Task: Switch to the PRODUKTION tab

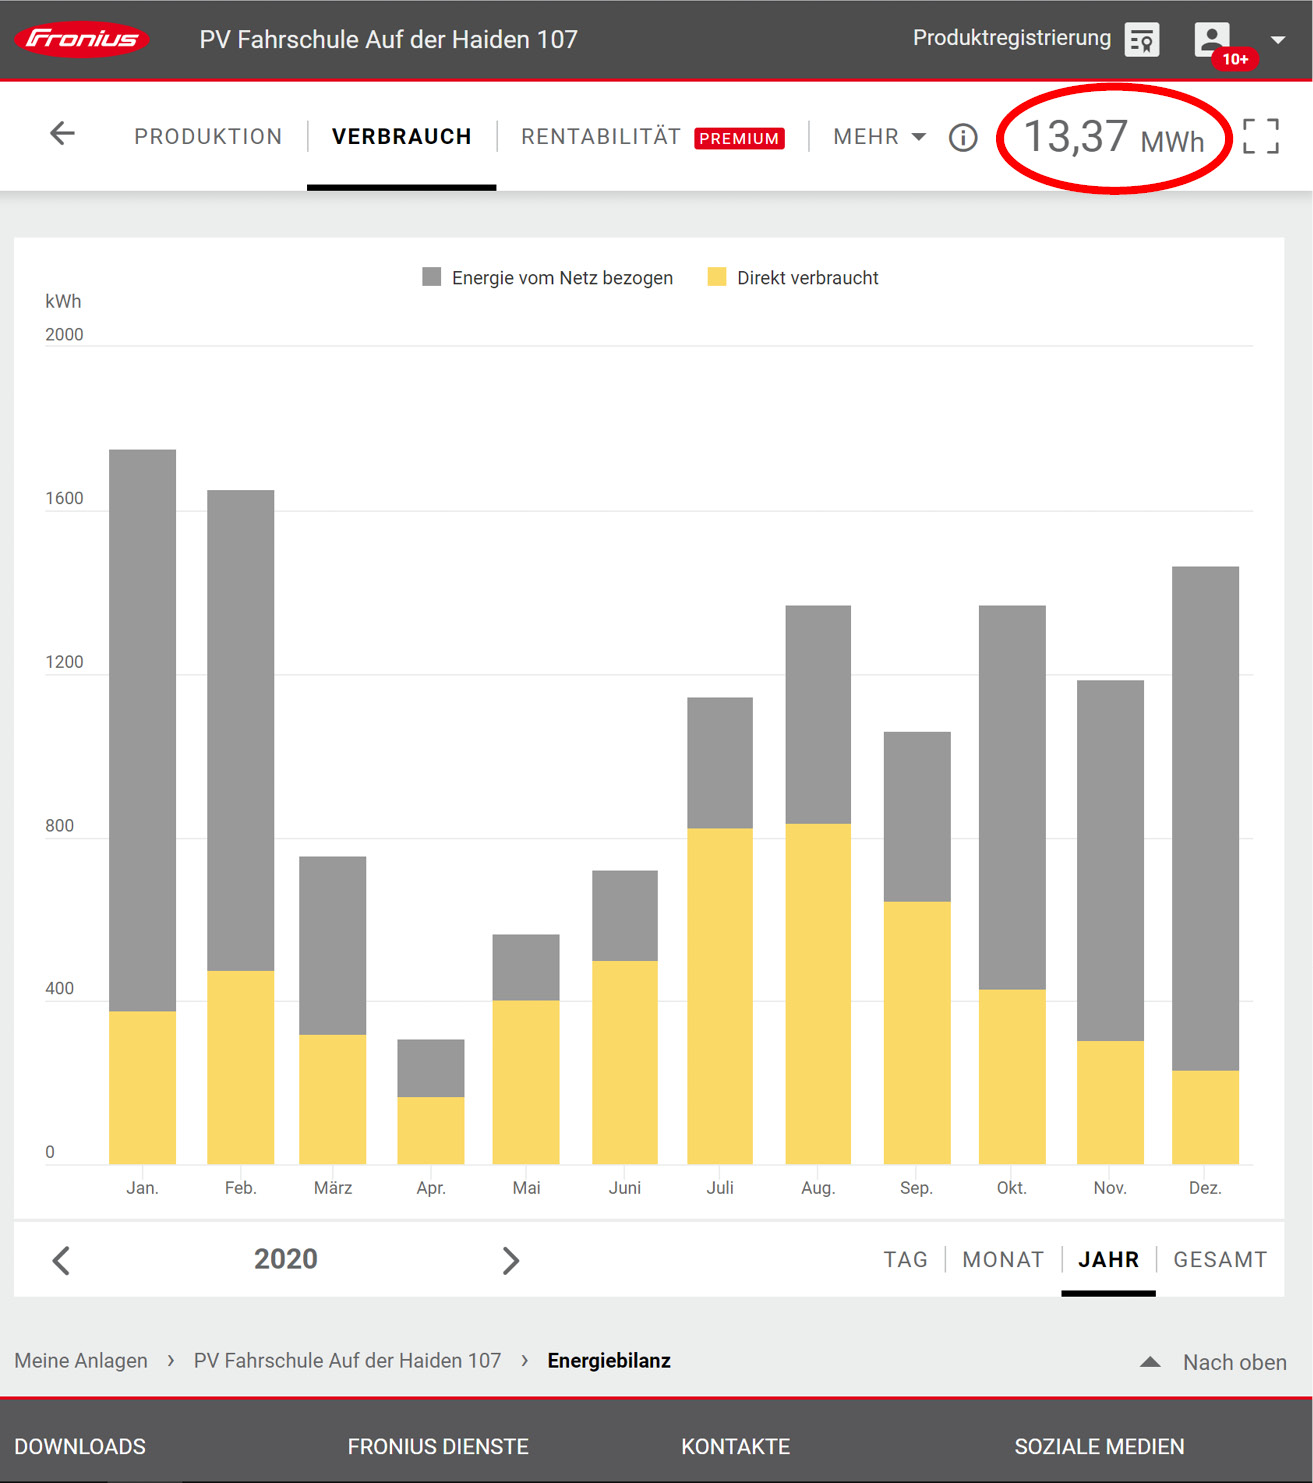Action: [208, 136]
